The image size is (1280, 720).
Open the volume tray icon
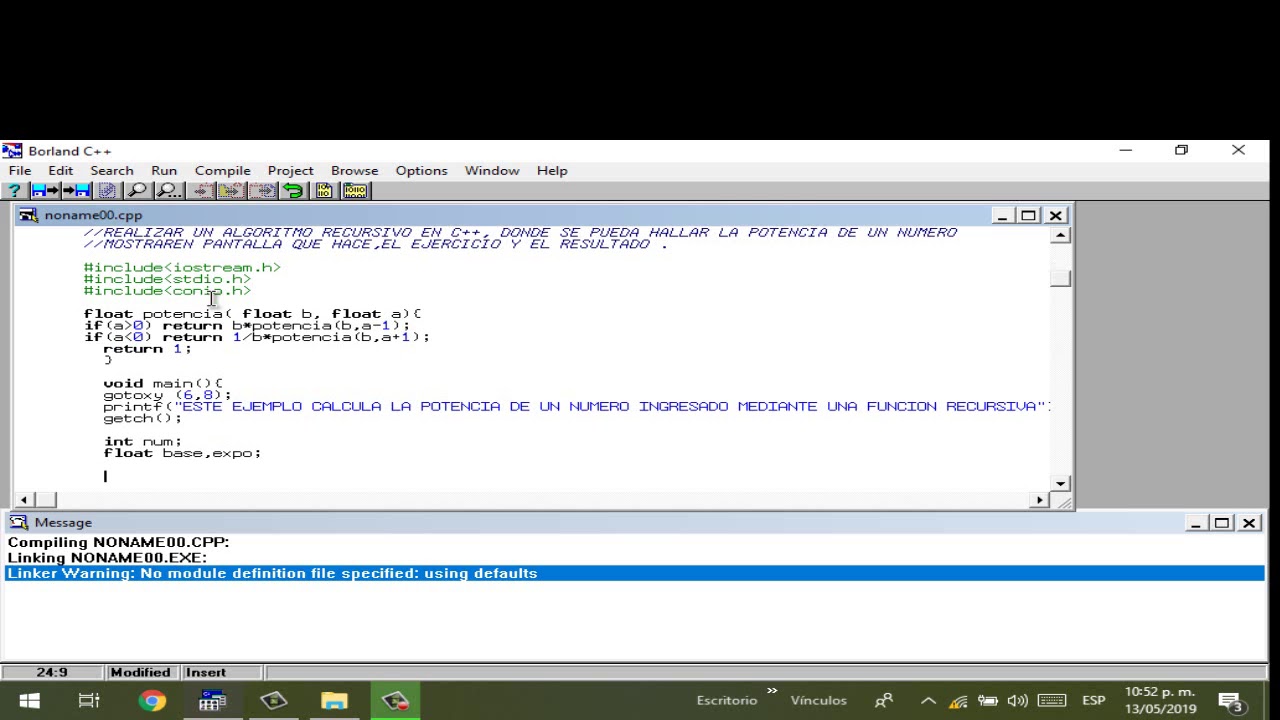point(1018,701)
